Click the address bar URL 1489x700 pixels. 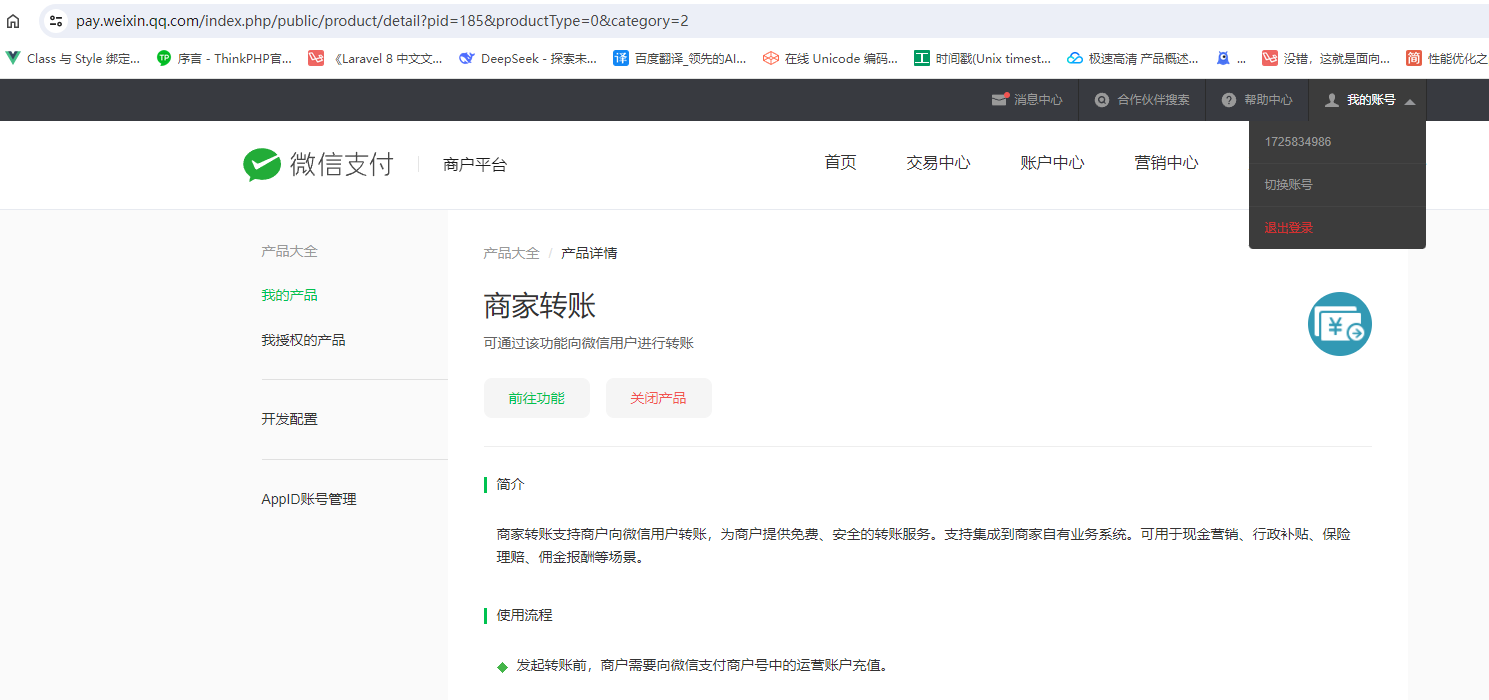pos(382,21)
